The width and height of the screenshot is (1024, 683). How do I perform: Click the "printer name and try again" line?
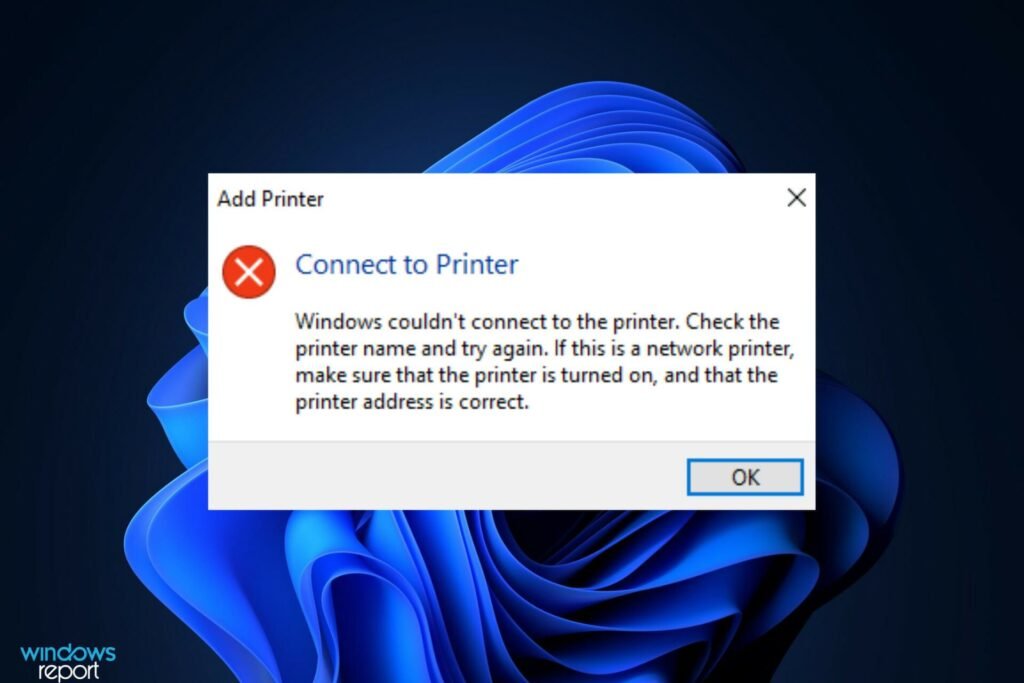click(x=544, y=348)
